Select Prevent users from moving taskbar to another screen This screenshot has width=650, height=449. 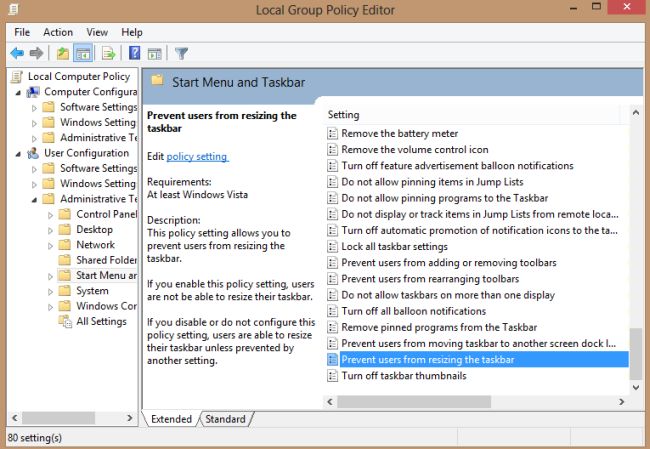click(478, 344)
